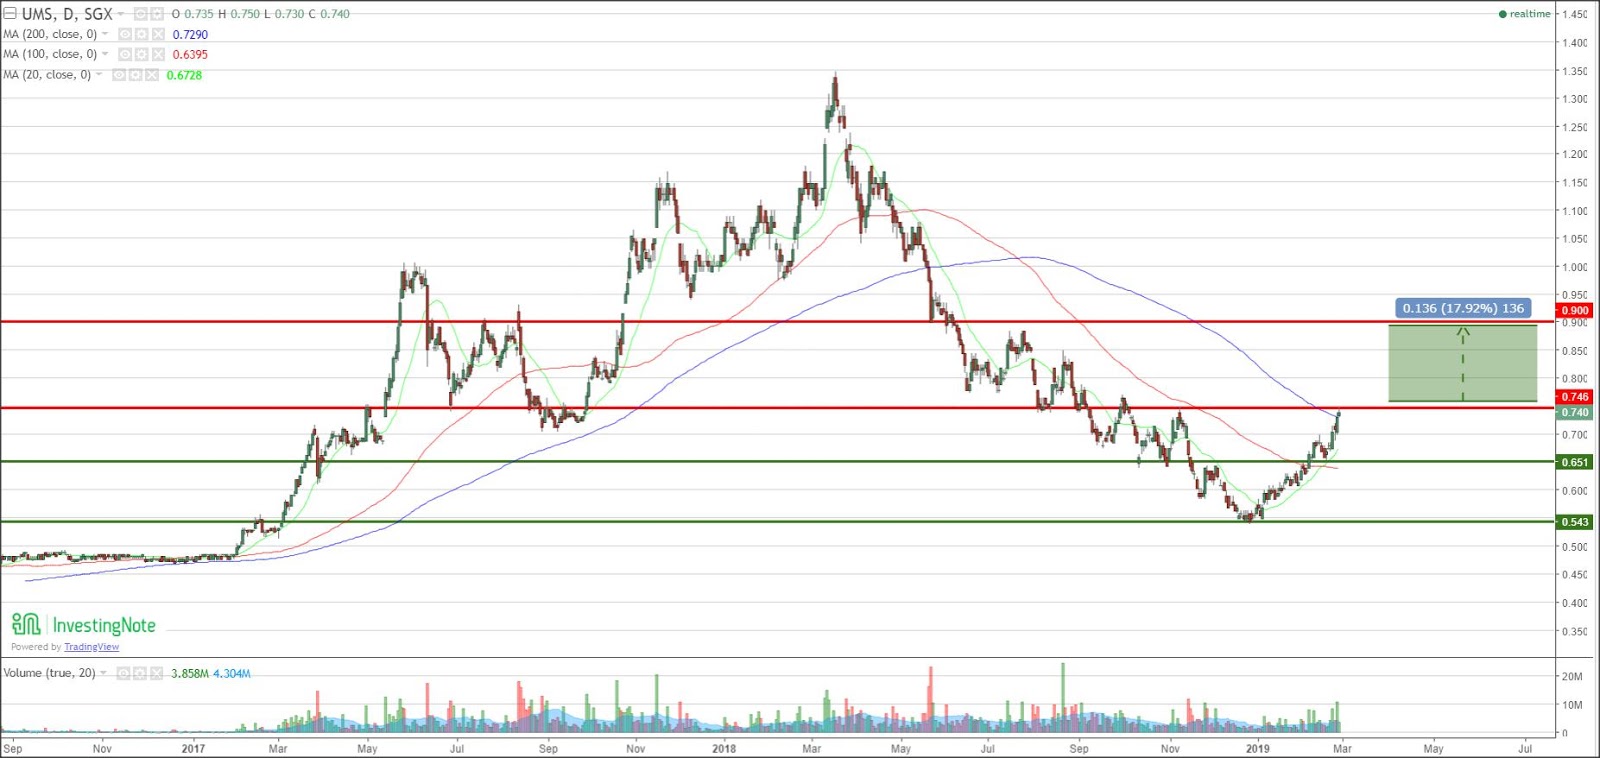The width and height of the screenshot is (1600, 758).
Task: Open Volume indicator settings gear
Action: tap(140, 673)
